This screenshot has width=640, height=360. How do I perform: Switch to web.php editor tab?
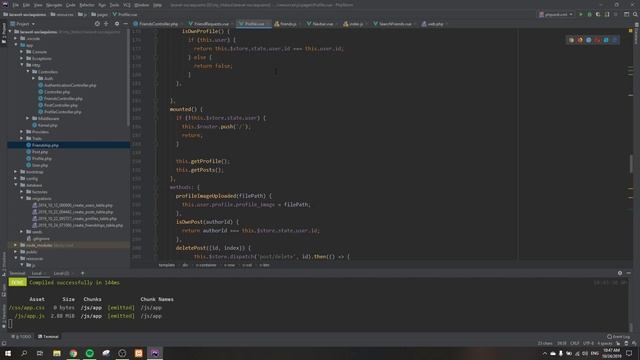pos(433,24)
